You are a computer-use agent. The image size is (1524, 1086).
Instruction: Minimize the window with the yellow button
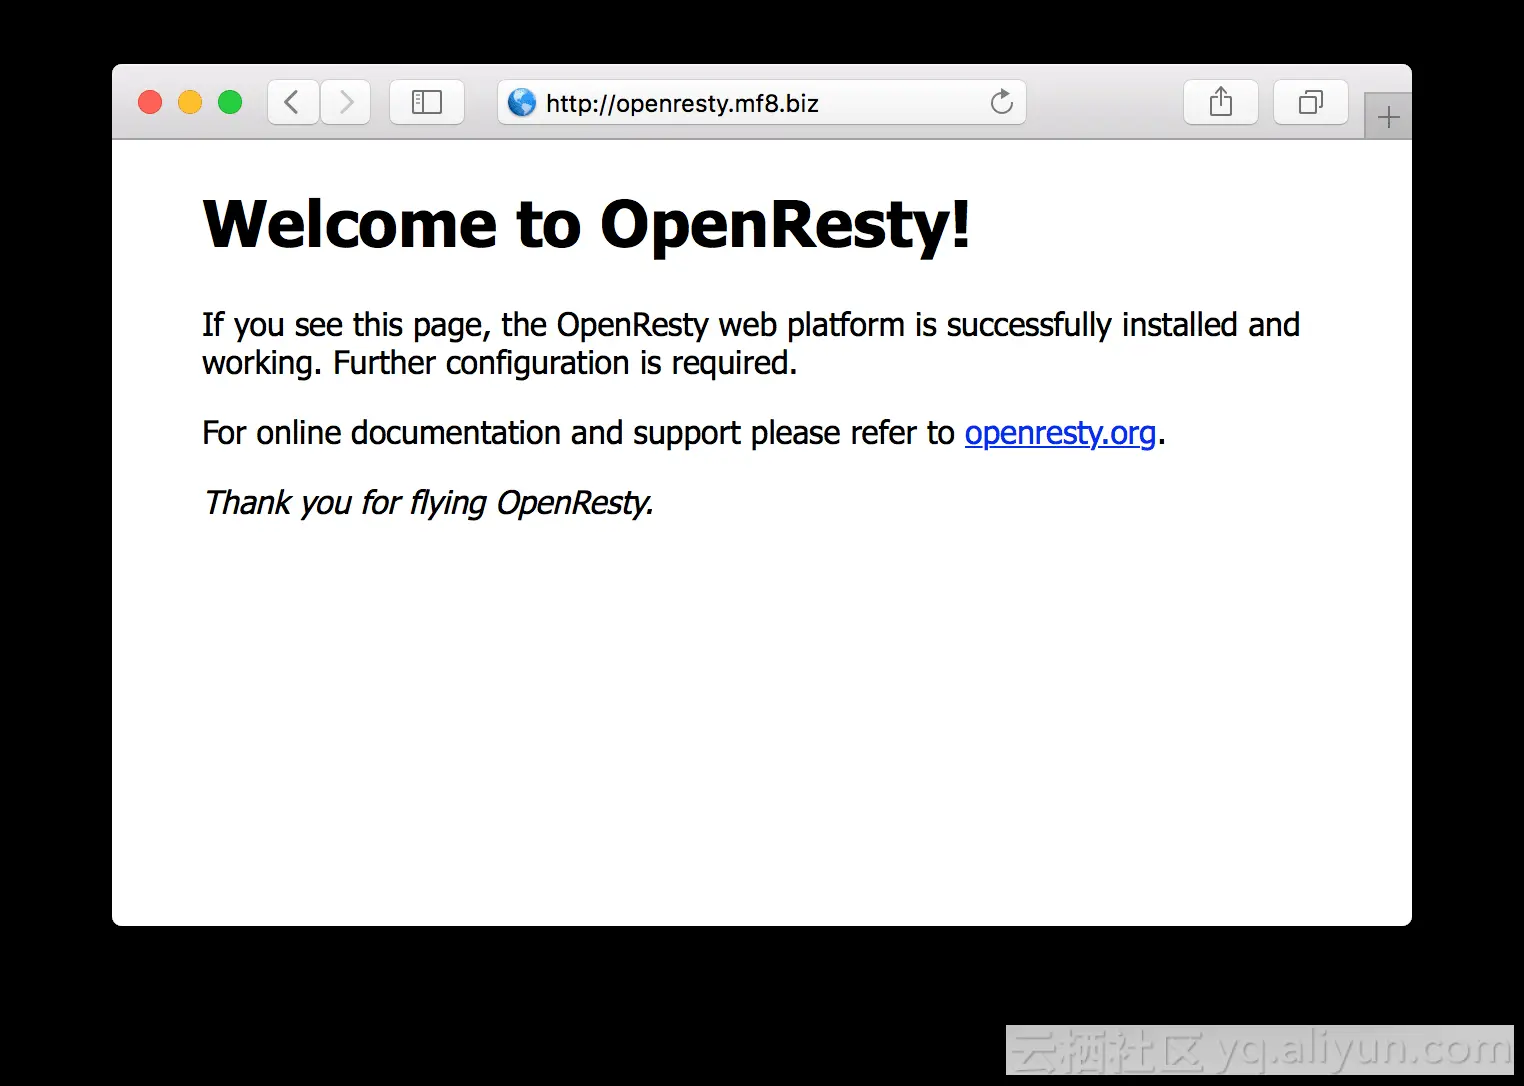click(x=190, y=102)
